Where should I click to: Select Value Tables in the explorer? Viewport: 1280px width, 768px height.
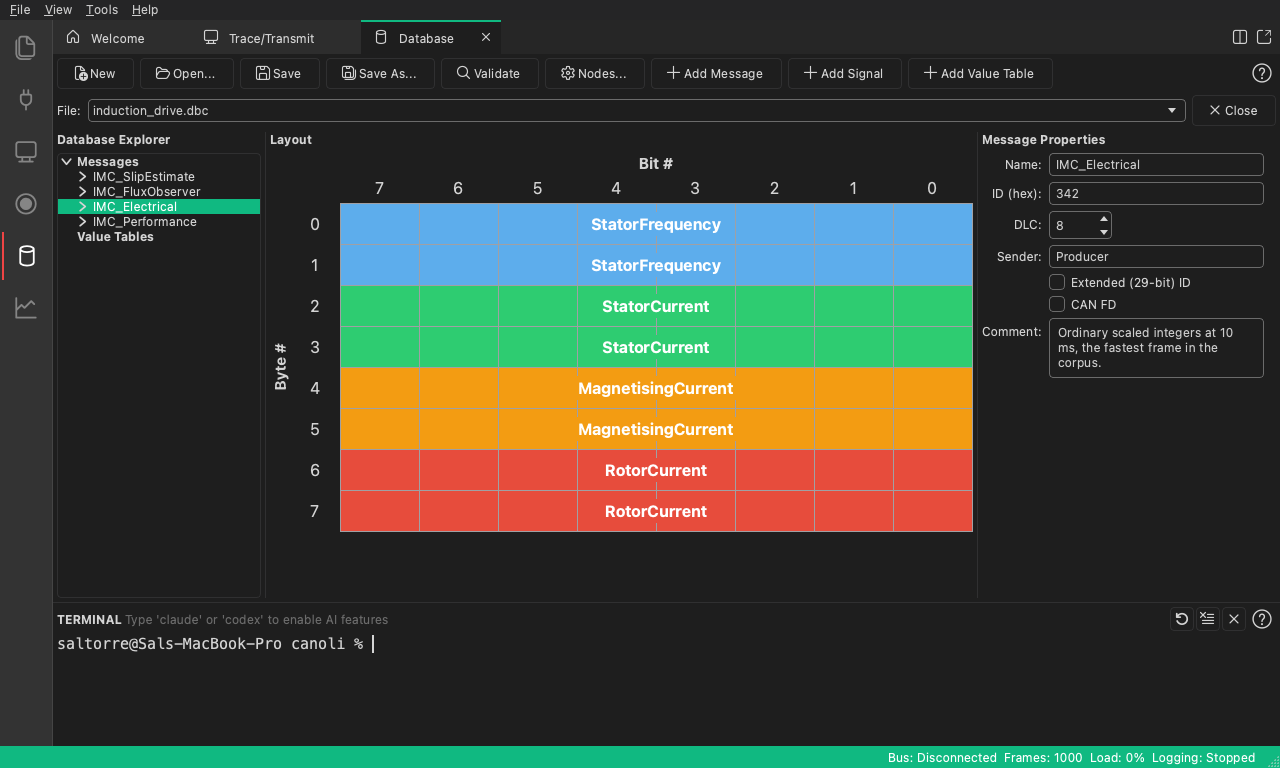tap(115, 236)
